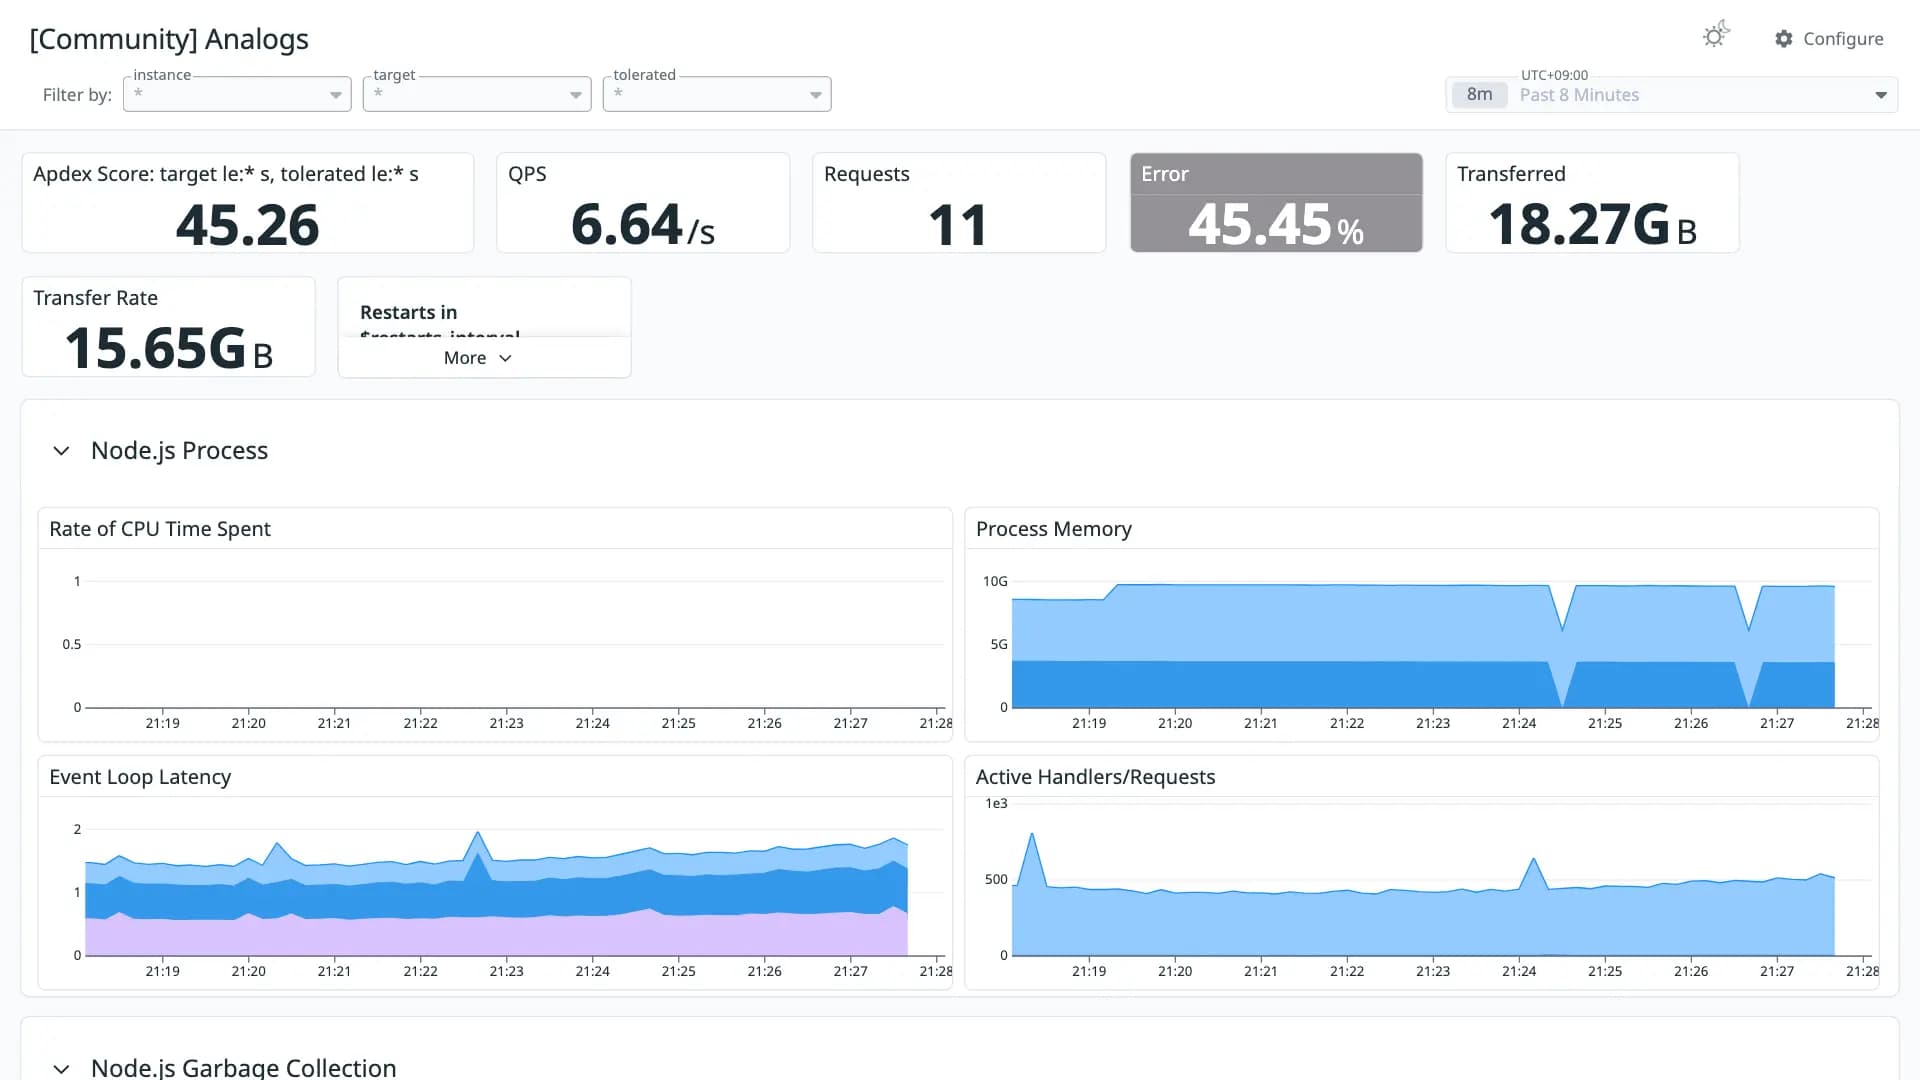Viewport: 1920px width, 1080px height.
Task: Click the 8m time badge
Action: pyautogui.click(x=1479, y=95)
